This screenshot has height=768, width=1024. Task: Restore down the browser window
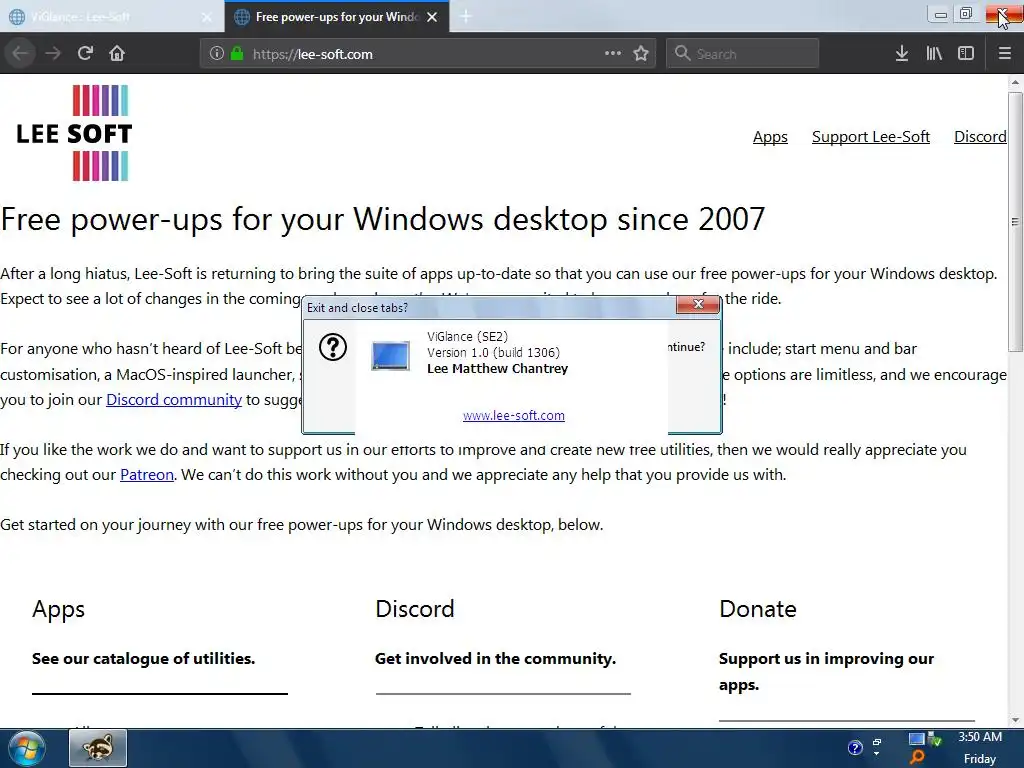click(966, 14)
